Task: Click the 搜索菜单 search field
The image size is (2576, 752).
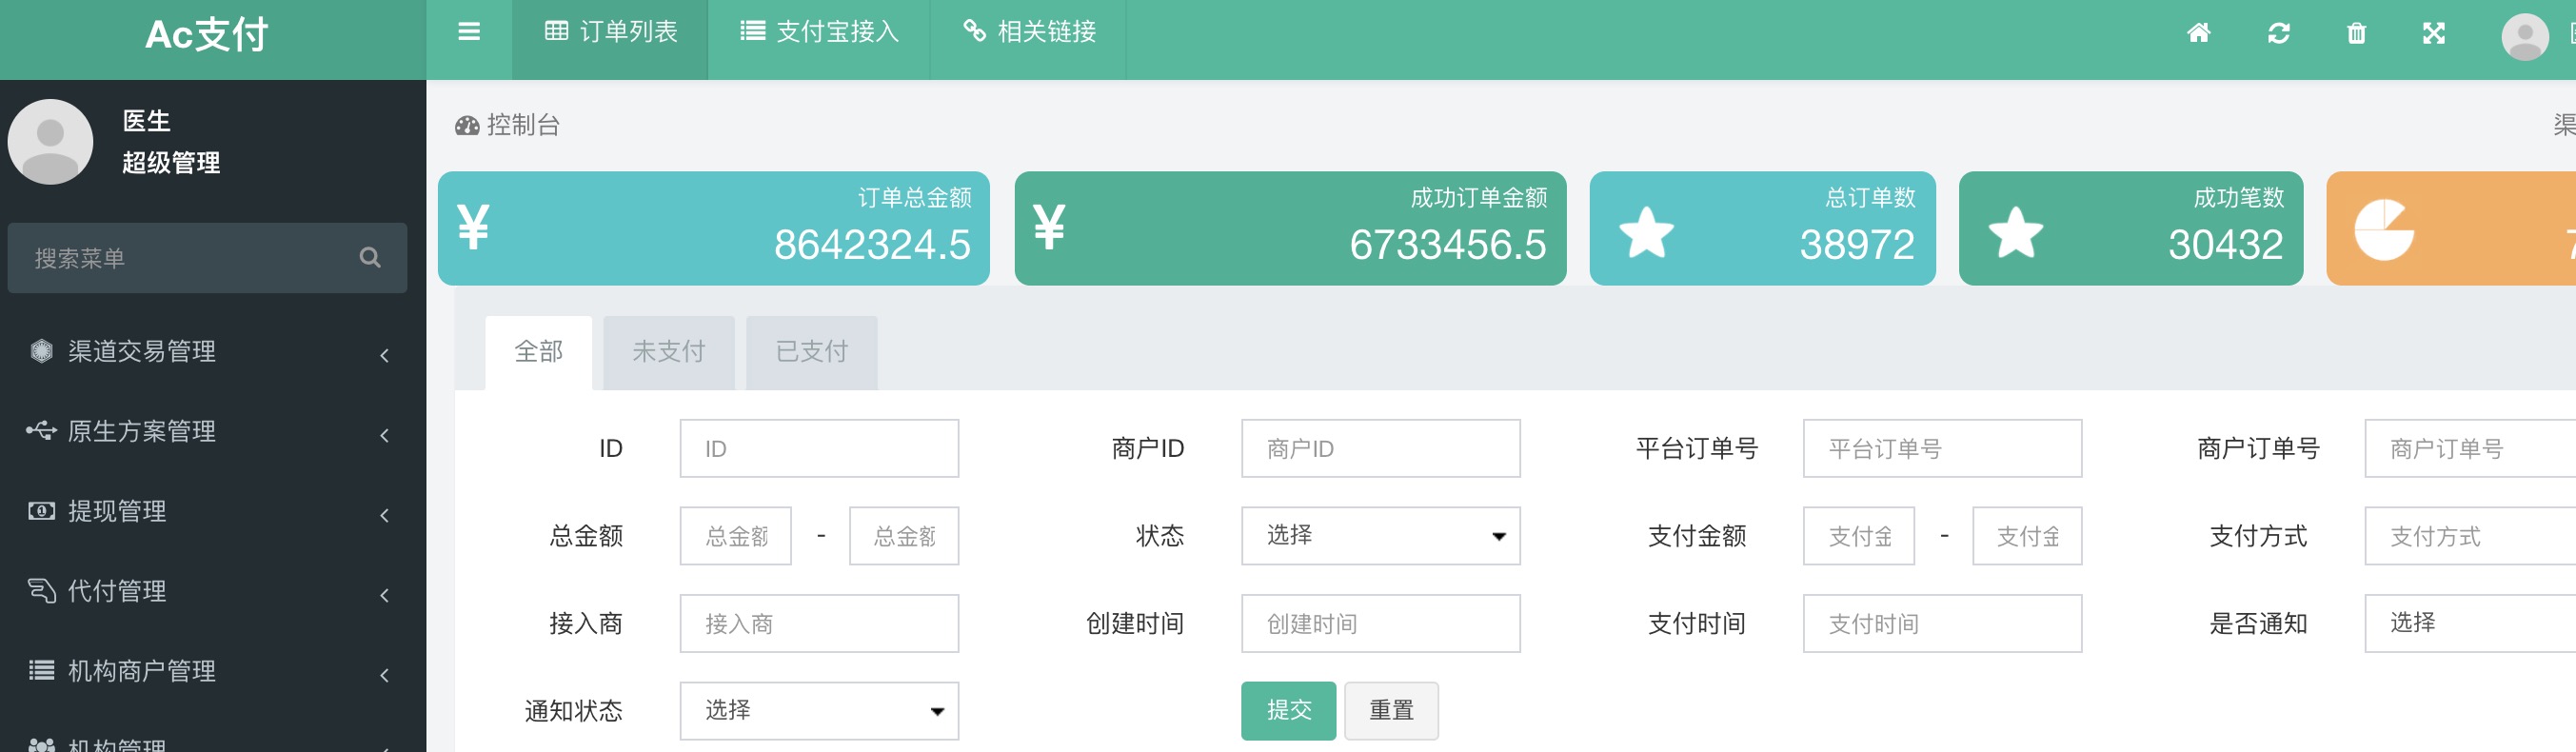Action: click(x=207, y=258)
